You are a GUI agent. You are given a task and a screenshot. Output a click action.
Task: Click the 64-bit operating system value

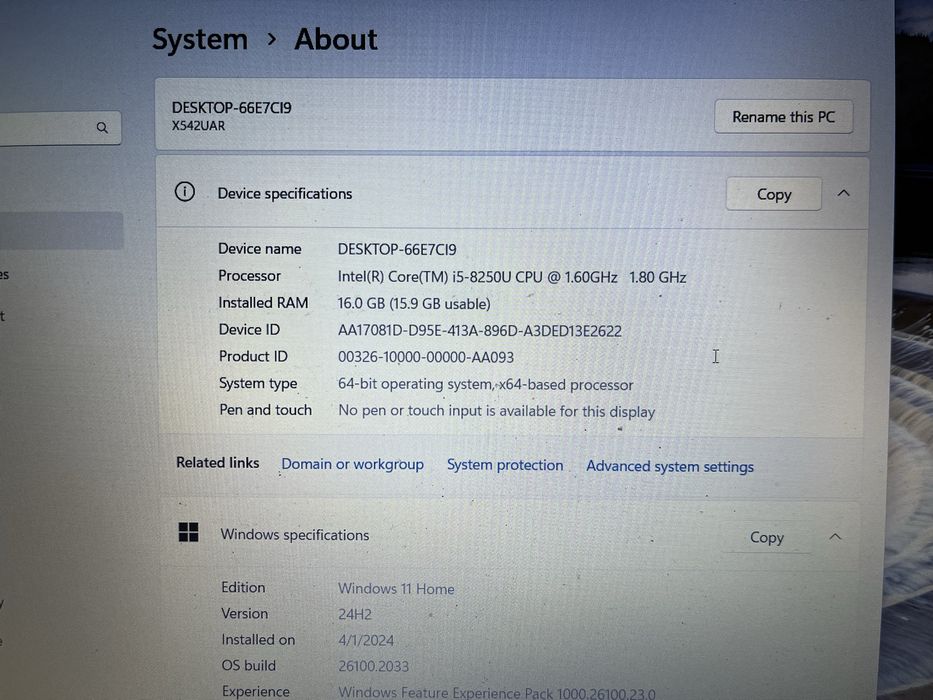(x=486, y=385)
